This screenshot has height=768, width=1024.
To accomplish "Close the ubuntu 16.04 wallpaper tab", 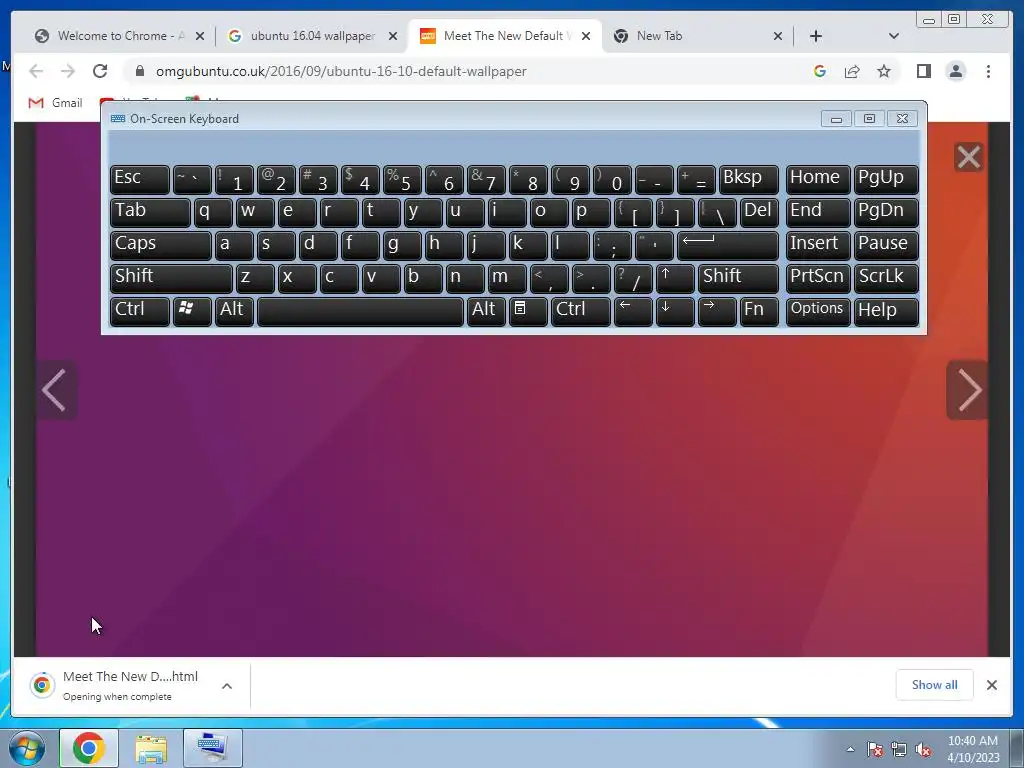I will (x=392, y=36).
